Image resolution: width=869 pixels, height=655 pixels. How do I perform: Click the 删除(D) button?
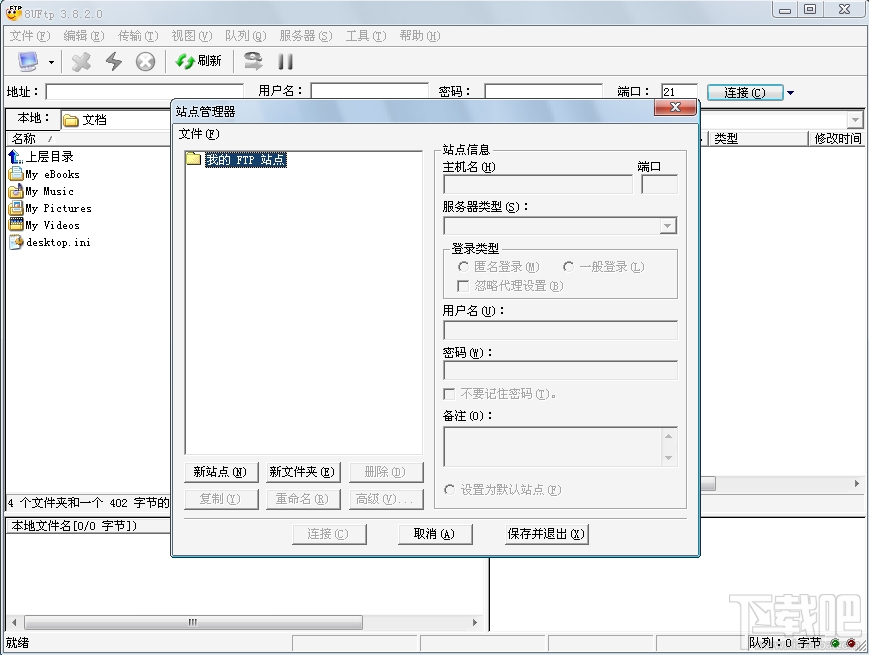385,472
